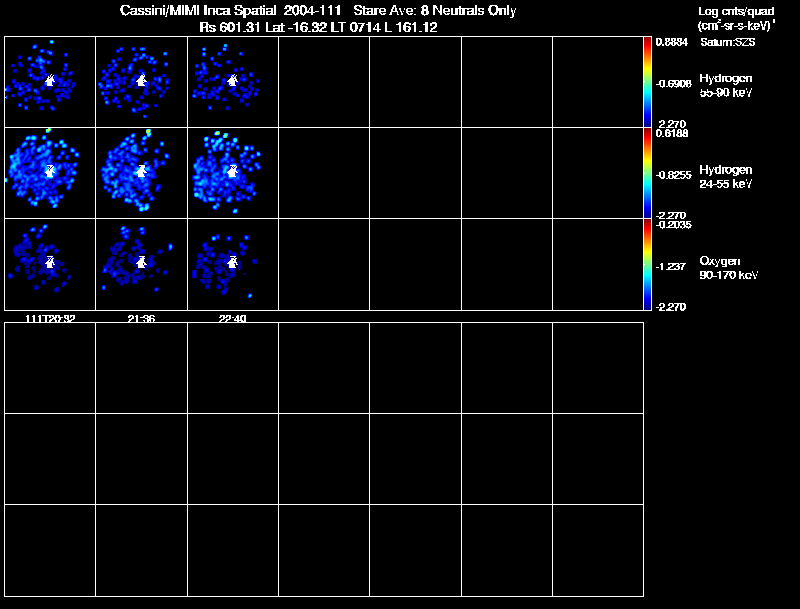Click the '22:40' time label
This screenshot has width=800, height=609.
click(233, 319)
